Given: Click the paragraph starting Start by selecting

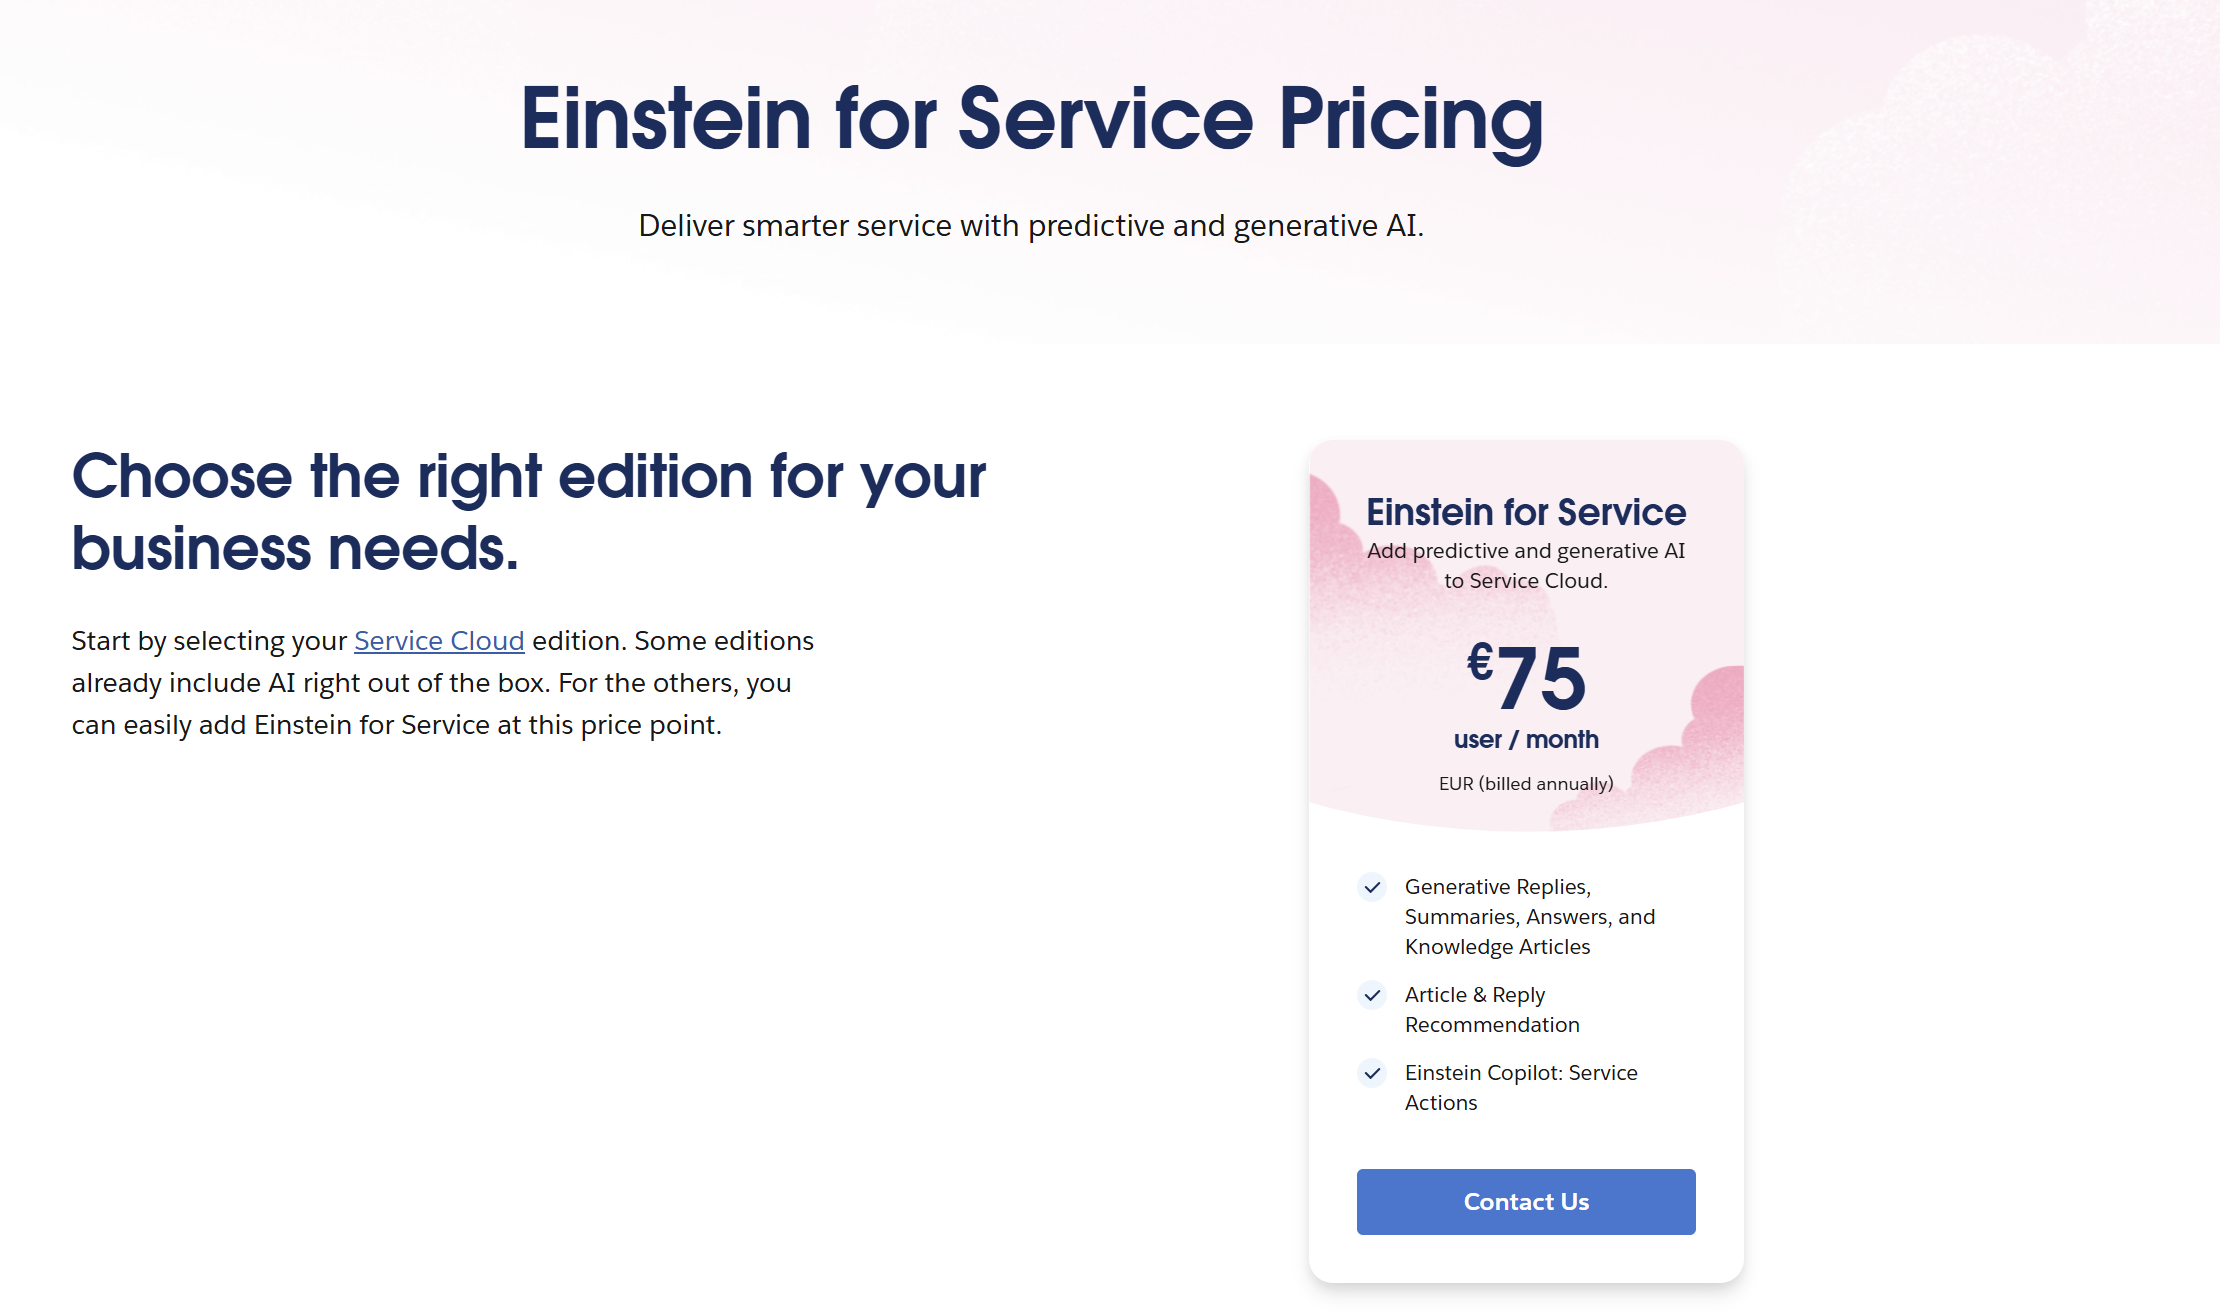Looking at the screenshot, I should (443, 683).
